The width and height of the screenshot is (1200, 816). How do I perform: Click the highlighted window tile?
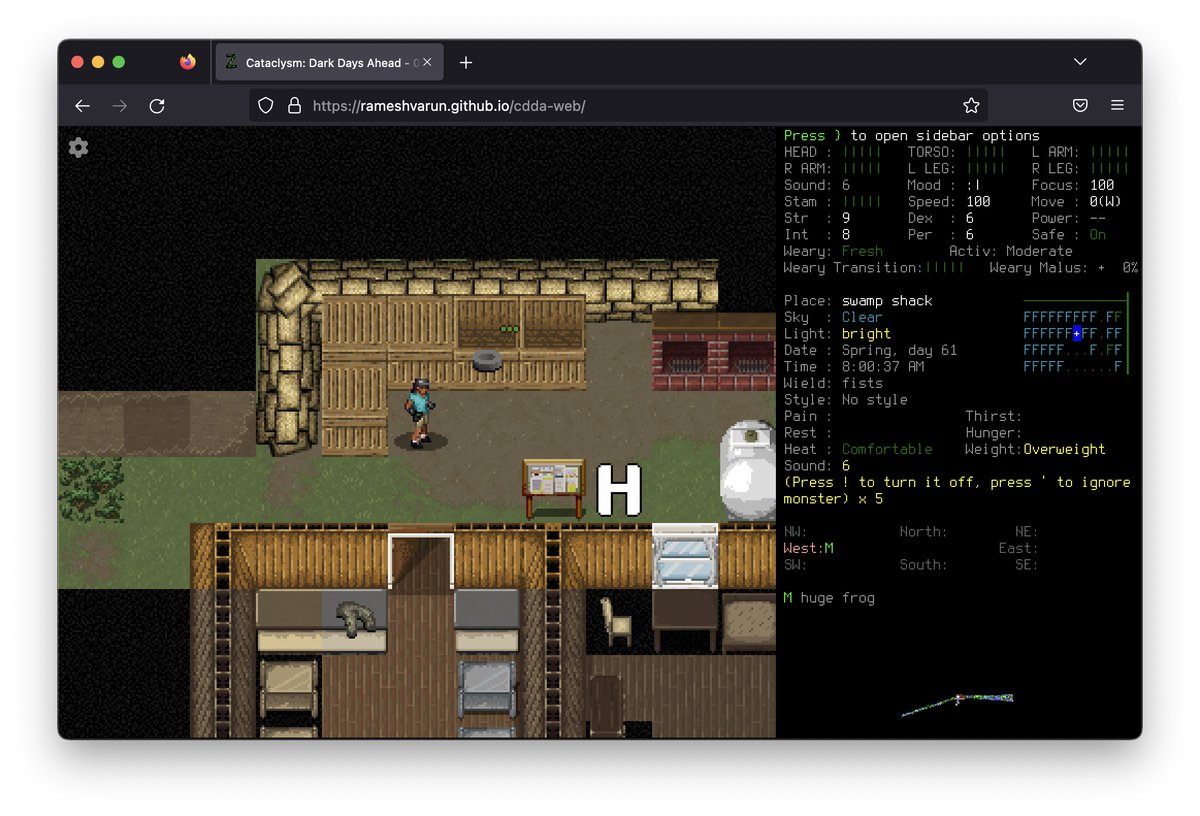tap(685, 556)
